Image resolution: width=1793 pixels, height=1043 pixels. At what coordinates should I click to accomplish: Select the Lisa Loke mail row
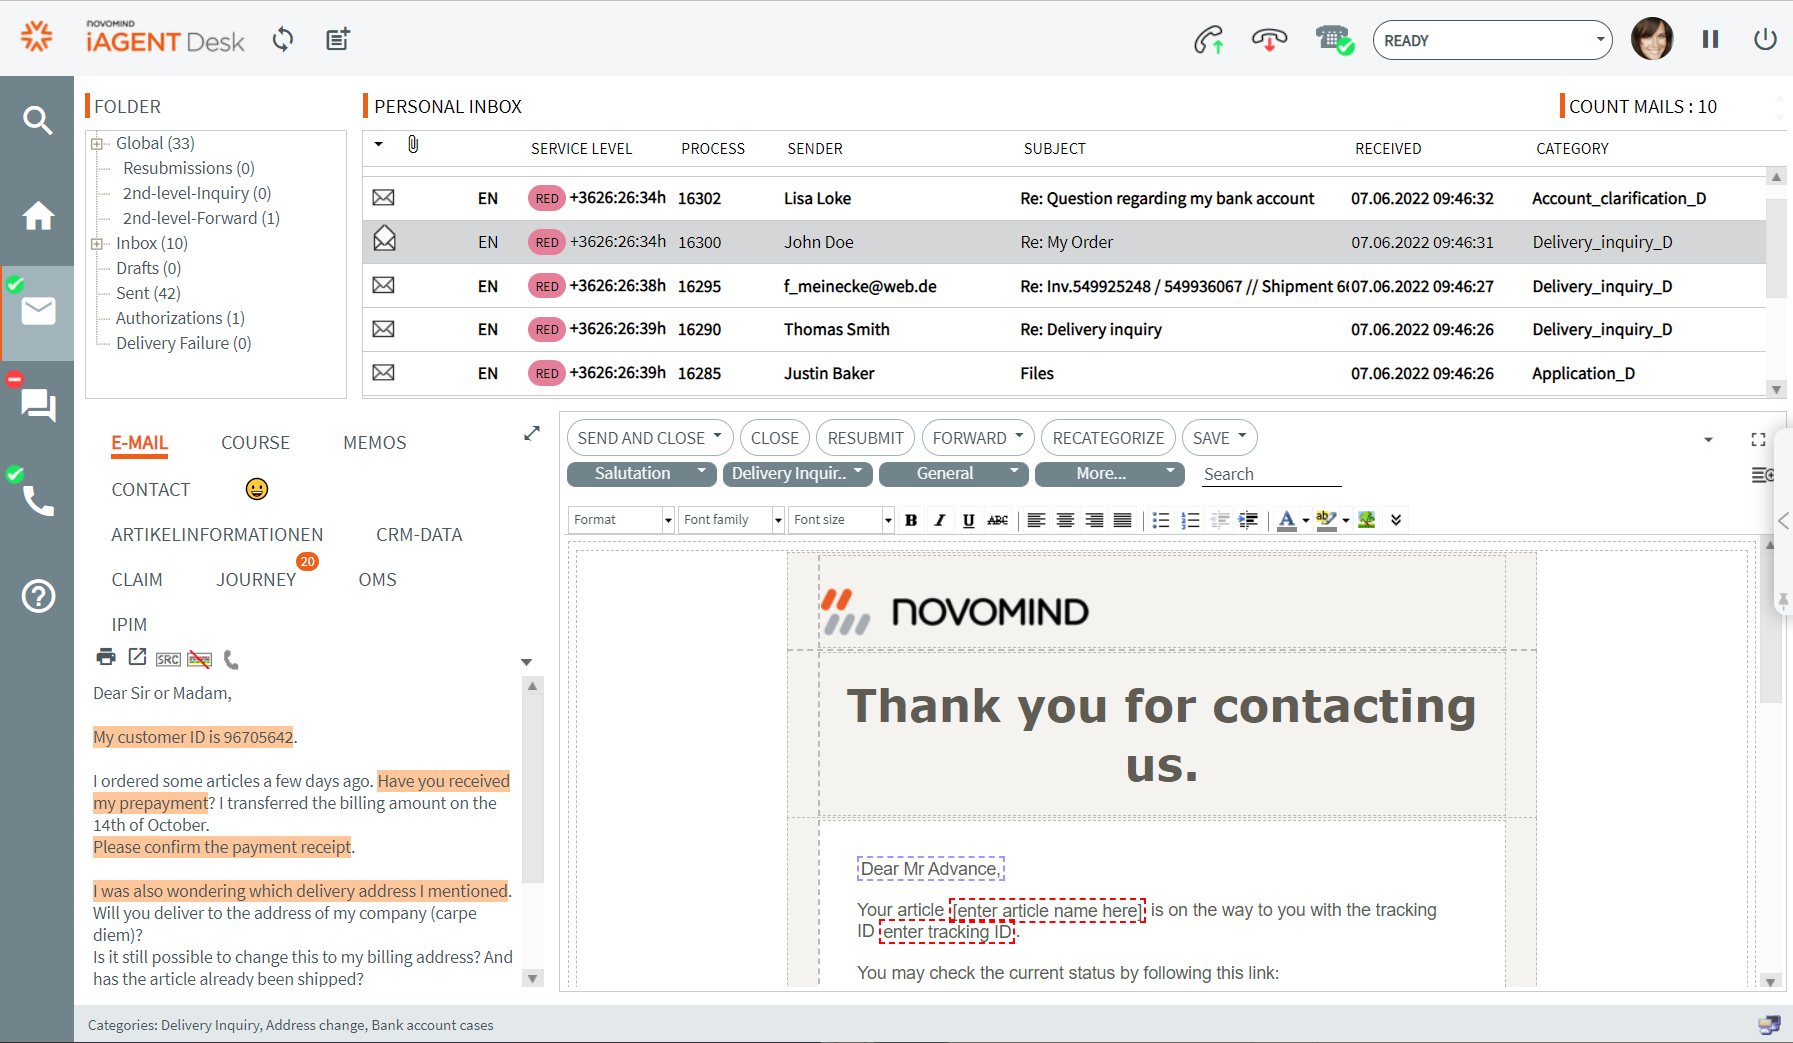(1064, 198)
